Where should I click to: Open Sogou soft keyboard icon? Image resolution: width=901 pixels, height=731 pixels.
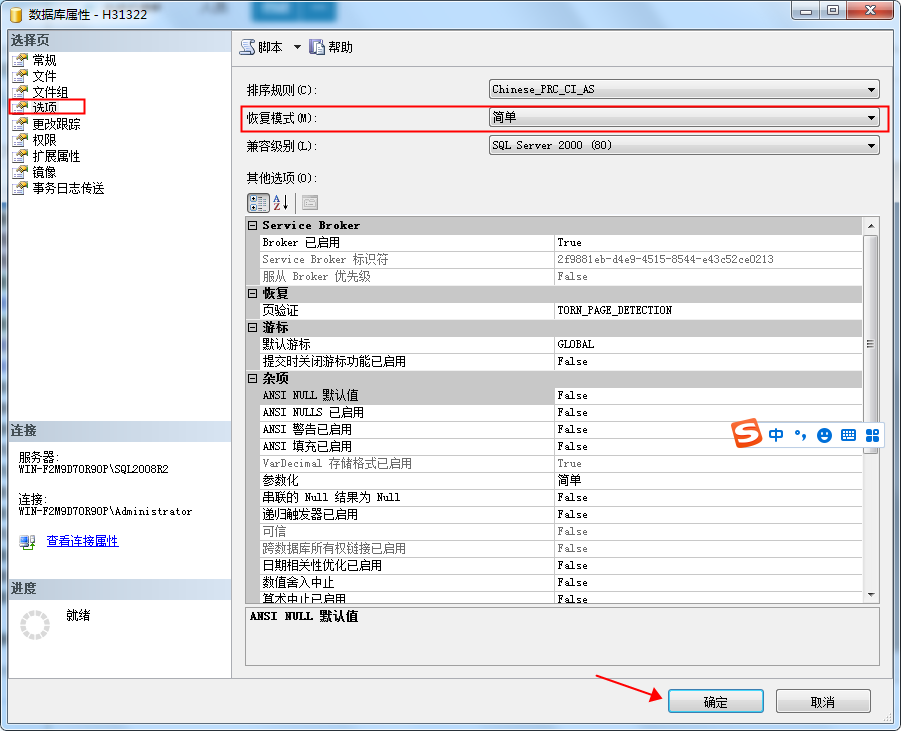pos(848,435)
